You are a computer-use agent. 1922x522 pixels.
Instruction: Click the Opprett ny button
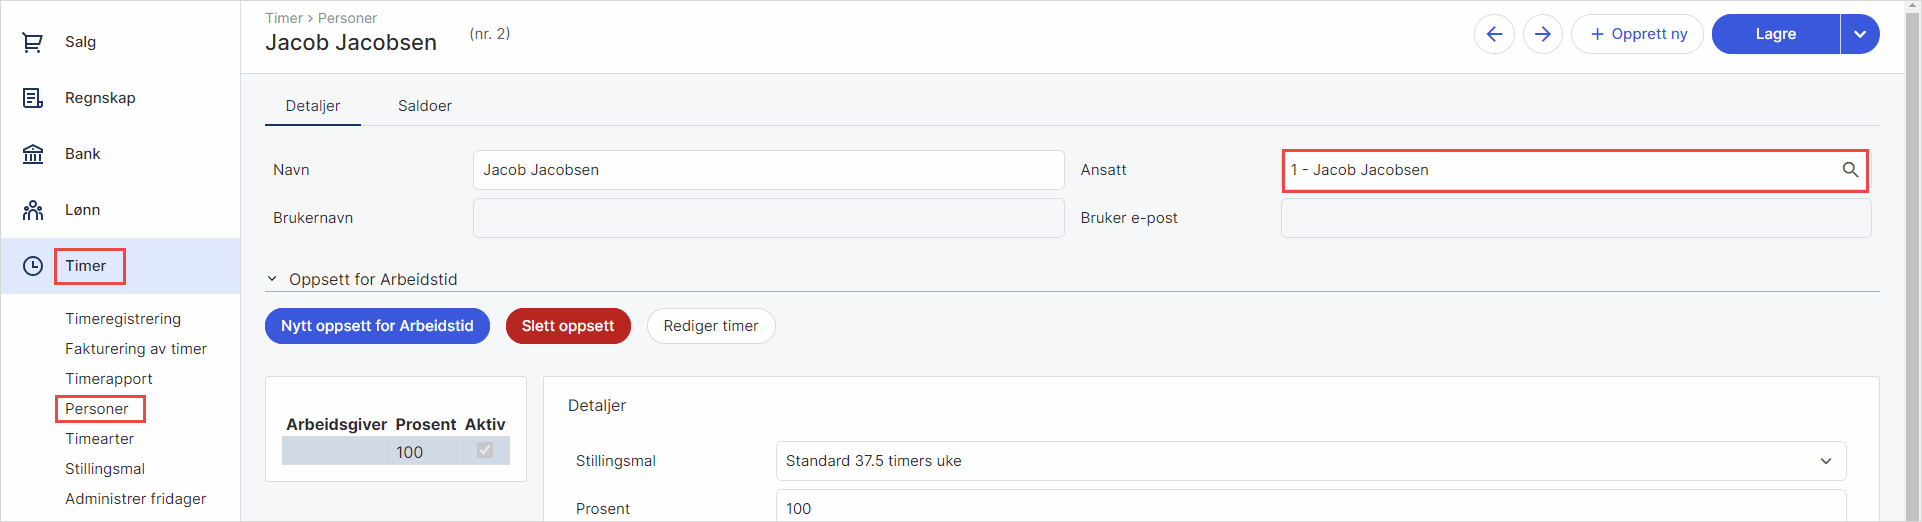[1637, 34]
